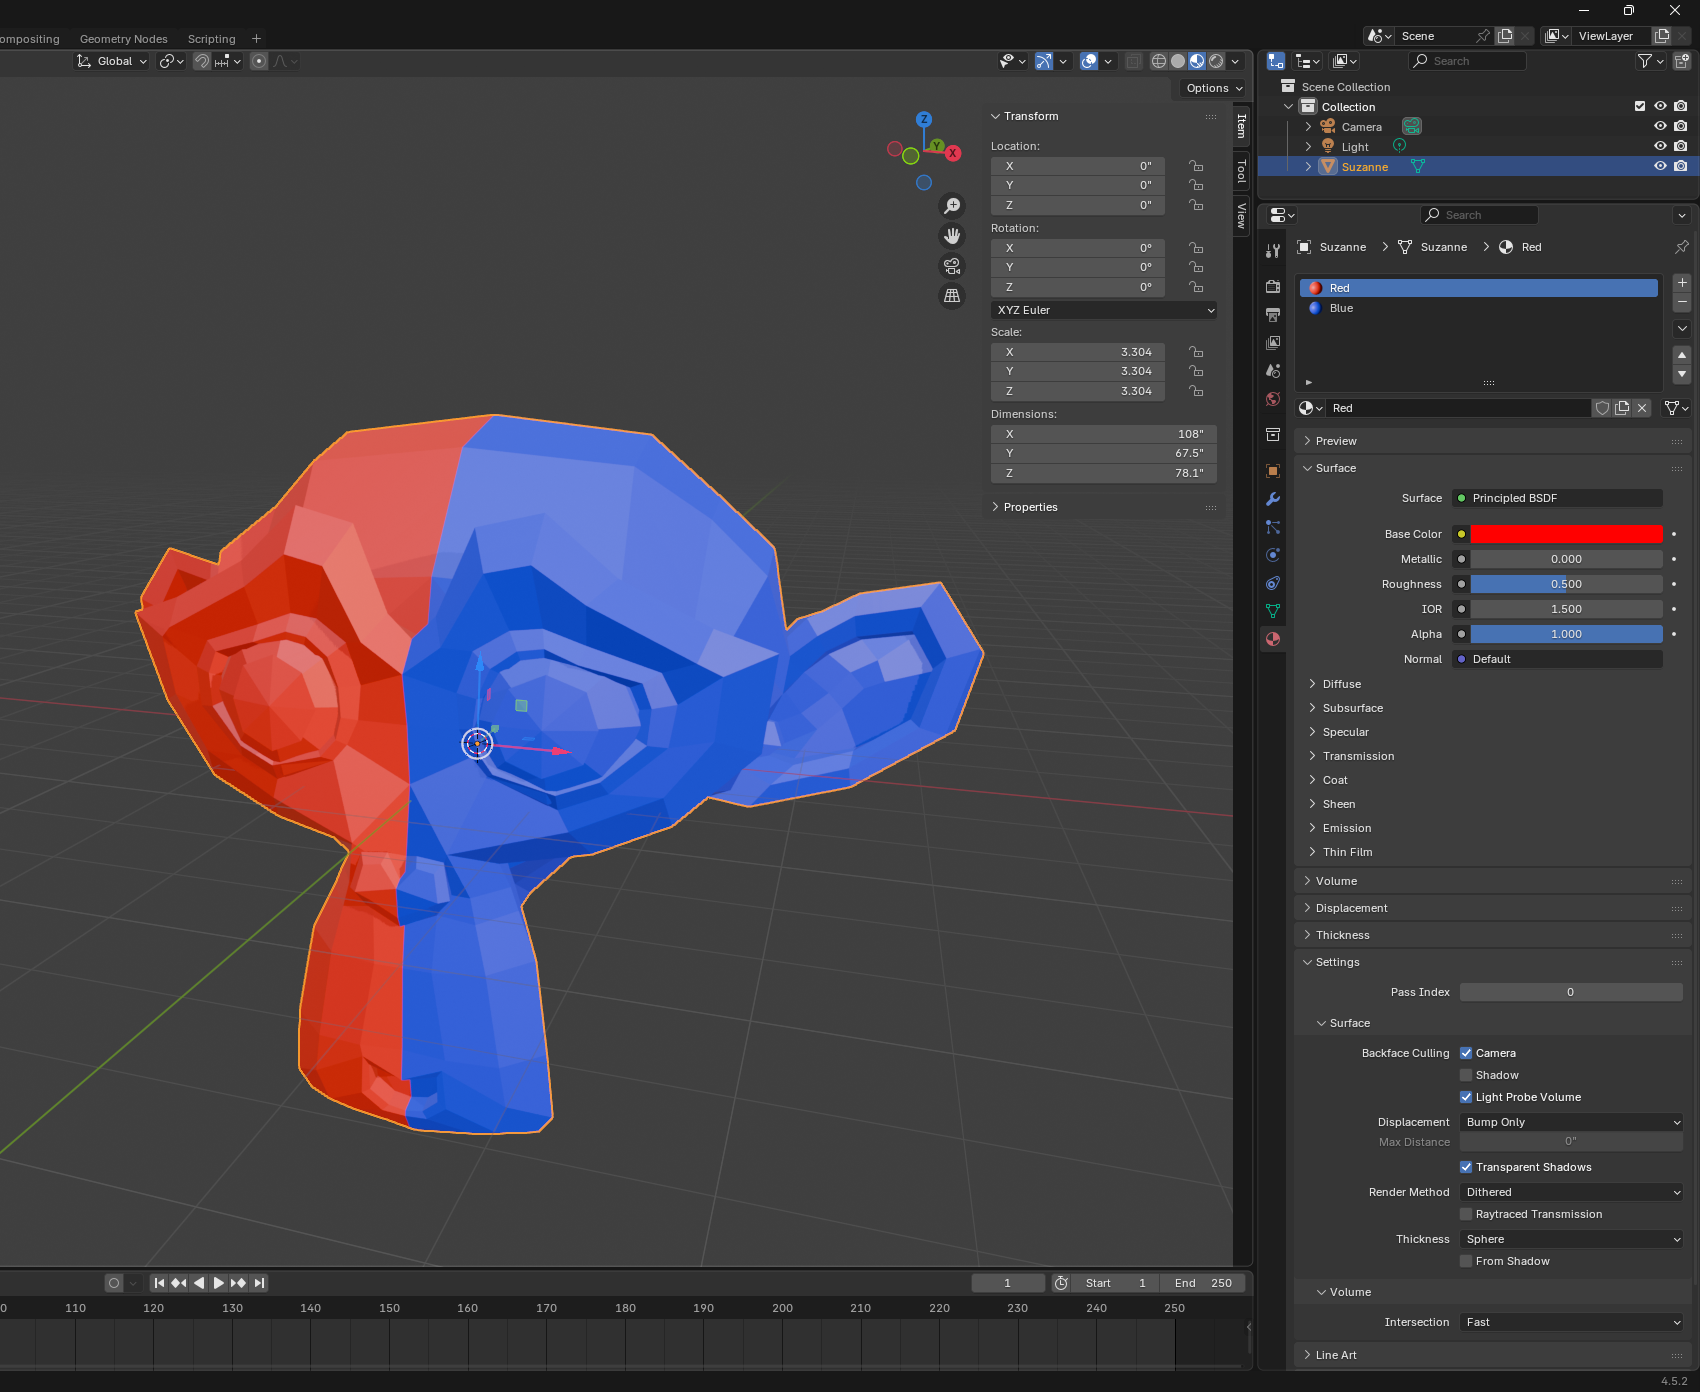The width and height of the screenshot is (1700, 1392).
Task: Open the Particles properties tab
Action: pos(1273,527)
